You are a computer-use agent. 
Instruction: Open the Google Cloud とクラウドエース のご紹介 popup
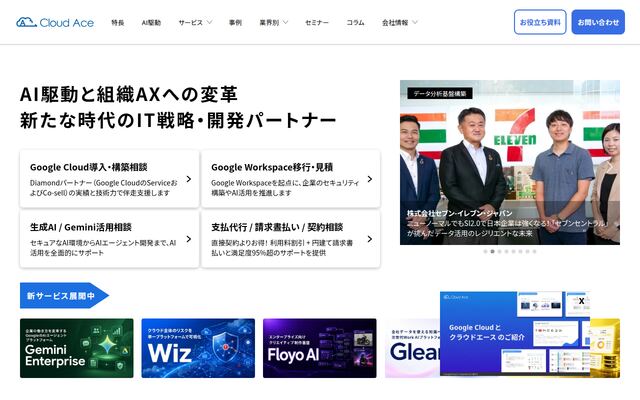(x=515, y=333)
